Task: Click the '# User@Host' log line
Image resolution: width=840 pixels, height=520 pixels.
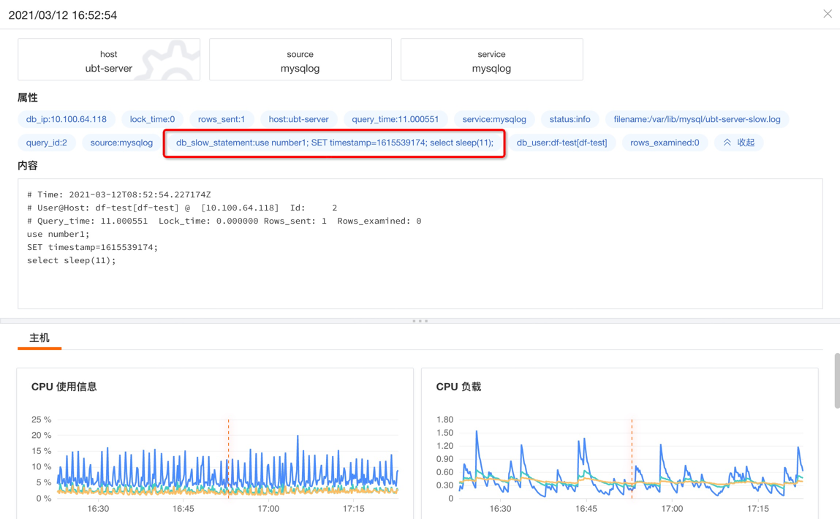Action: (182, 208)
